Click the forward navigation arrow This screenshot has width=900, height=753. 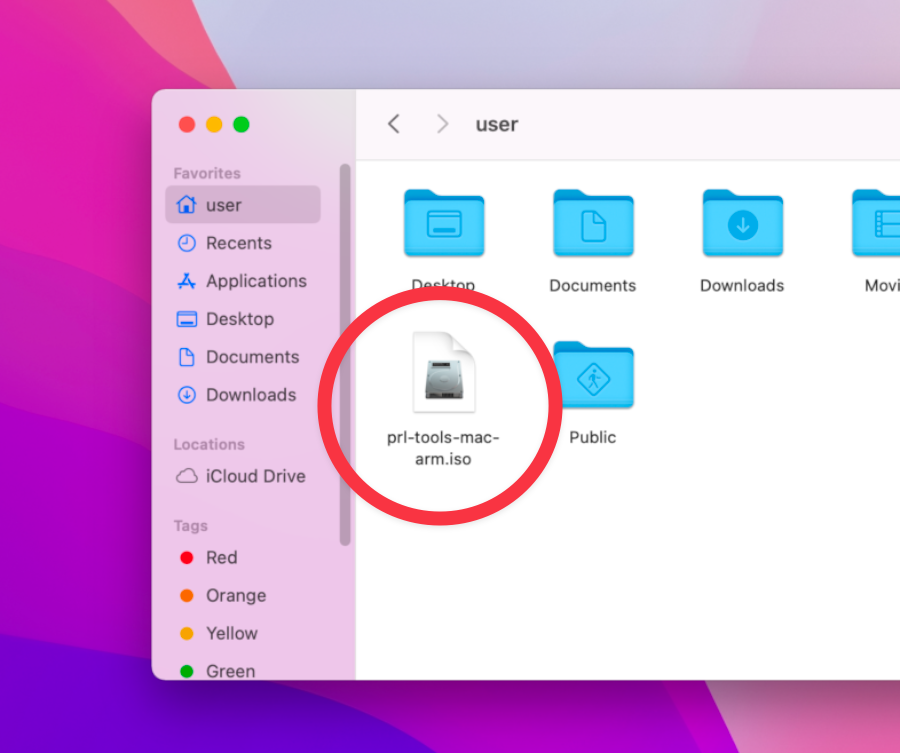click(442, 124)
